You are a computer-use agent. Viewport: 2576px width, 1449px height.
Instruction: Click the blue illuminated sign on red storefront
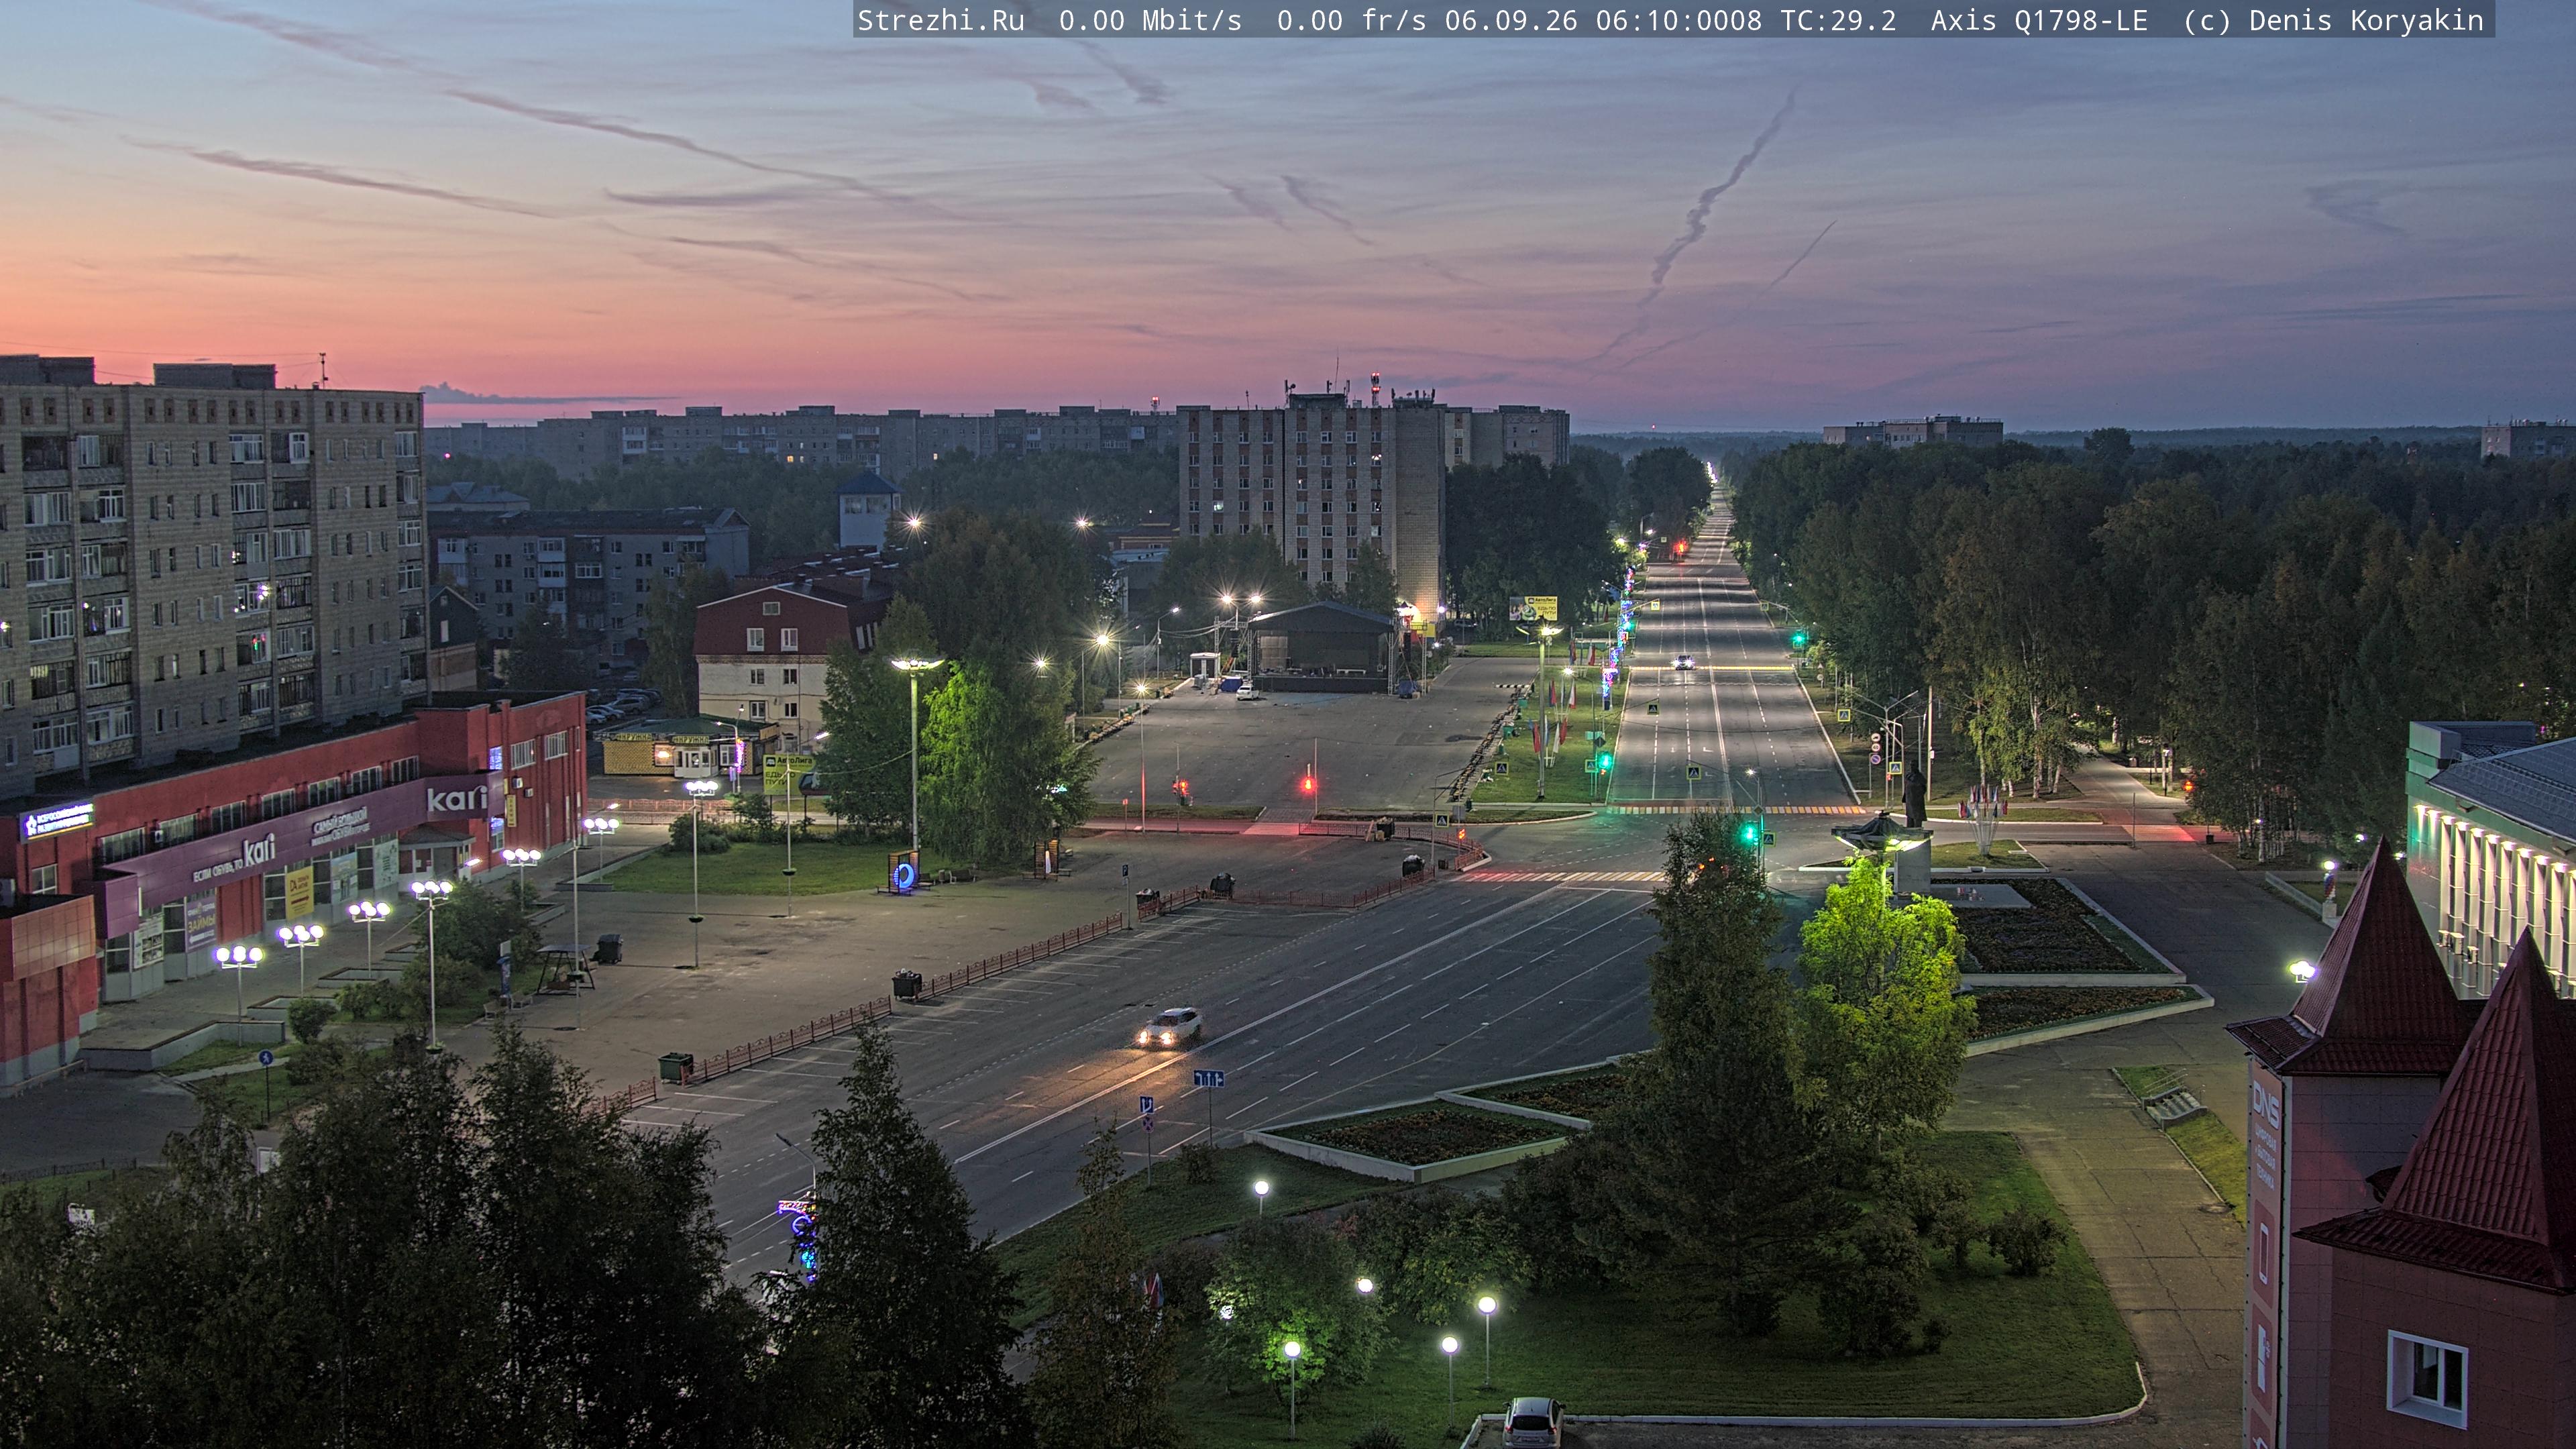(x=57, y=820)
